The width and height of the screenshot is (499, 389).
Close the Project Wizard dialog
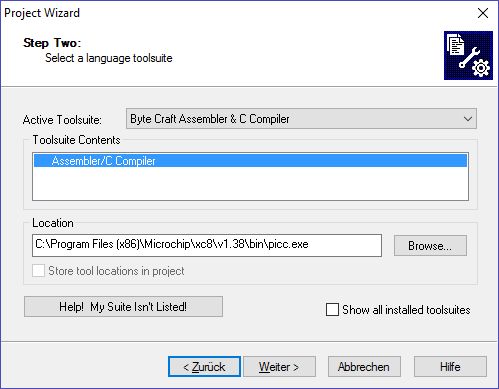coord(483,13)
